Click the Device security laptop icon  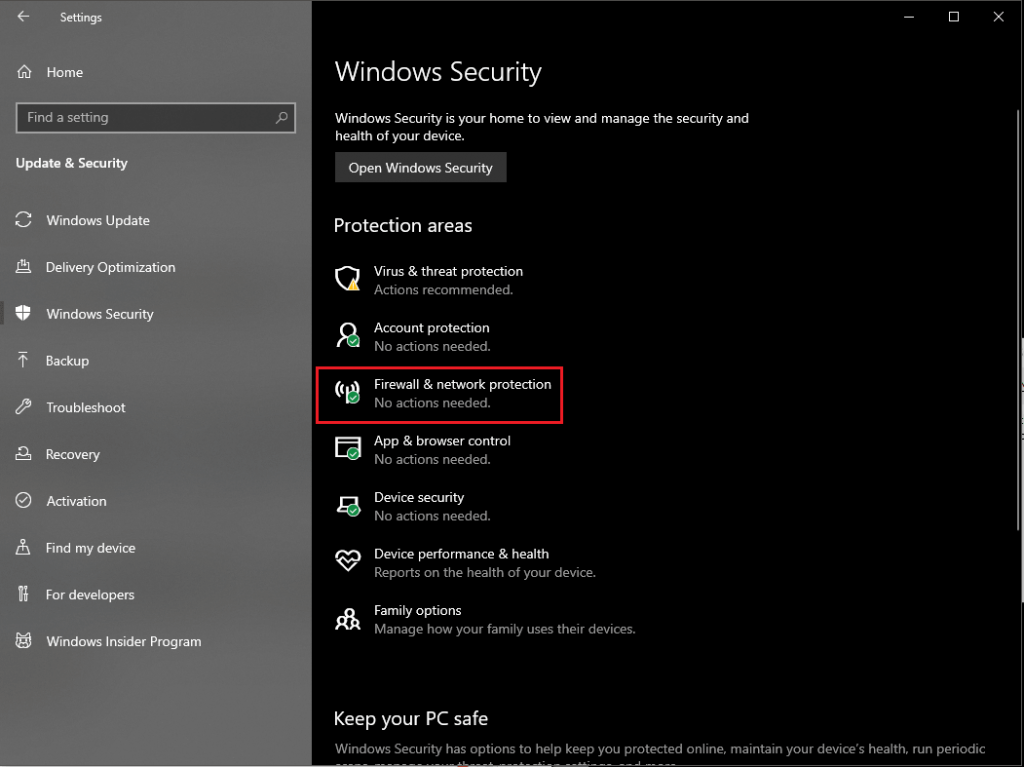[x=347, y=506]
